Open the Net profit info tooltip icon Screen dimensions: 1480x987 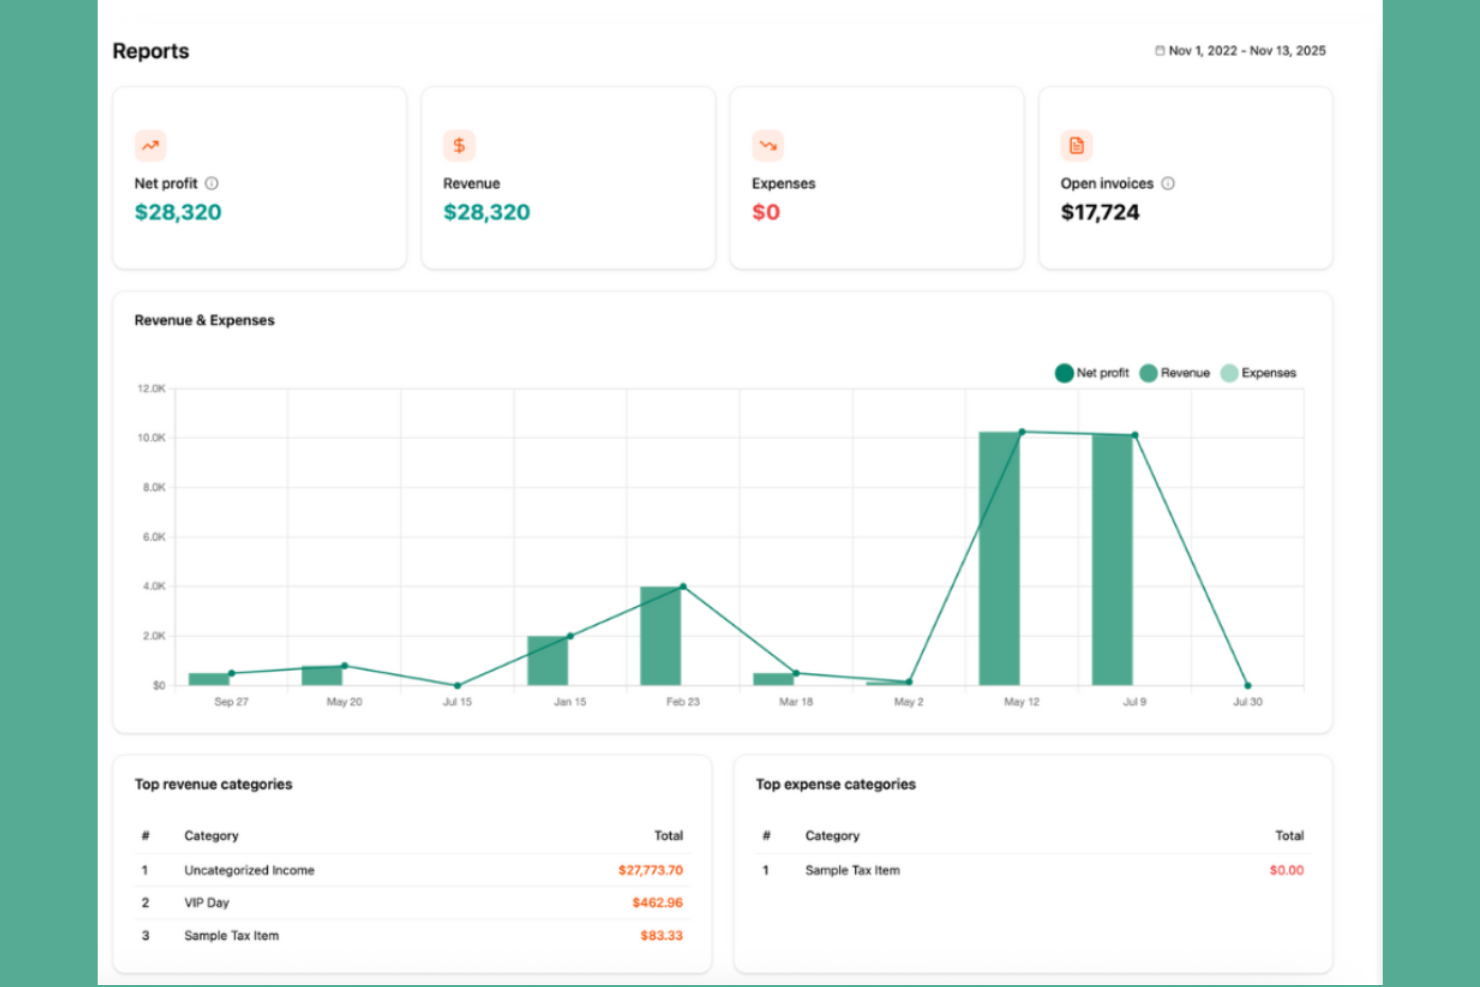(212, 183)
